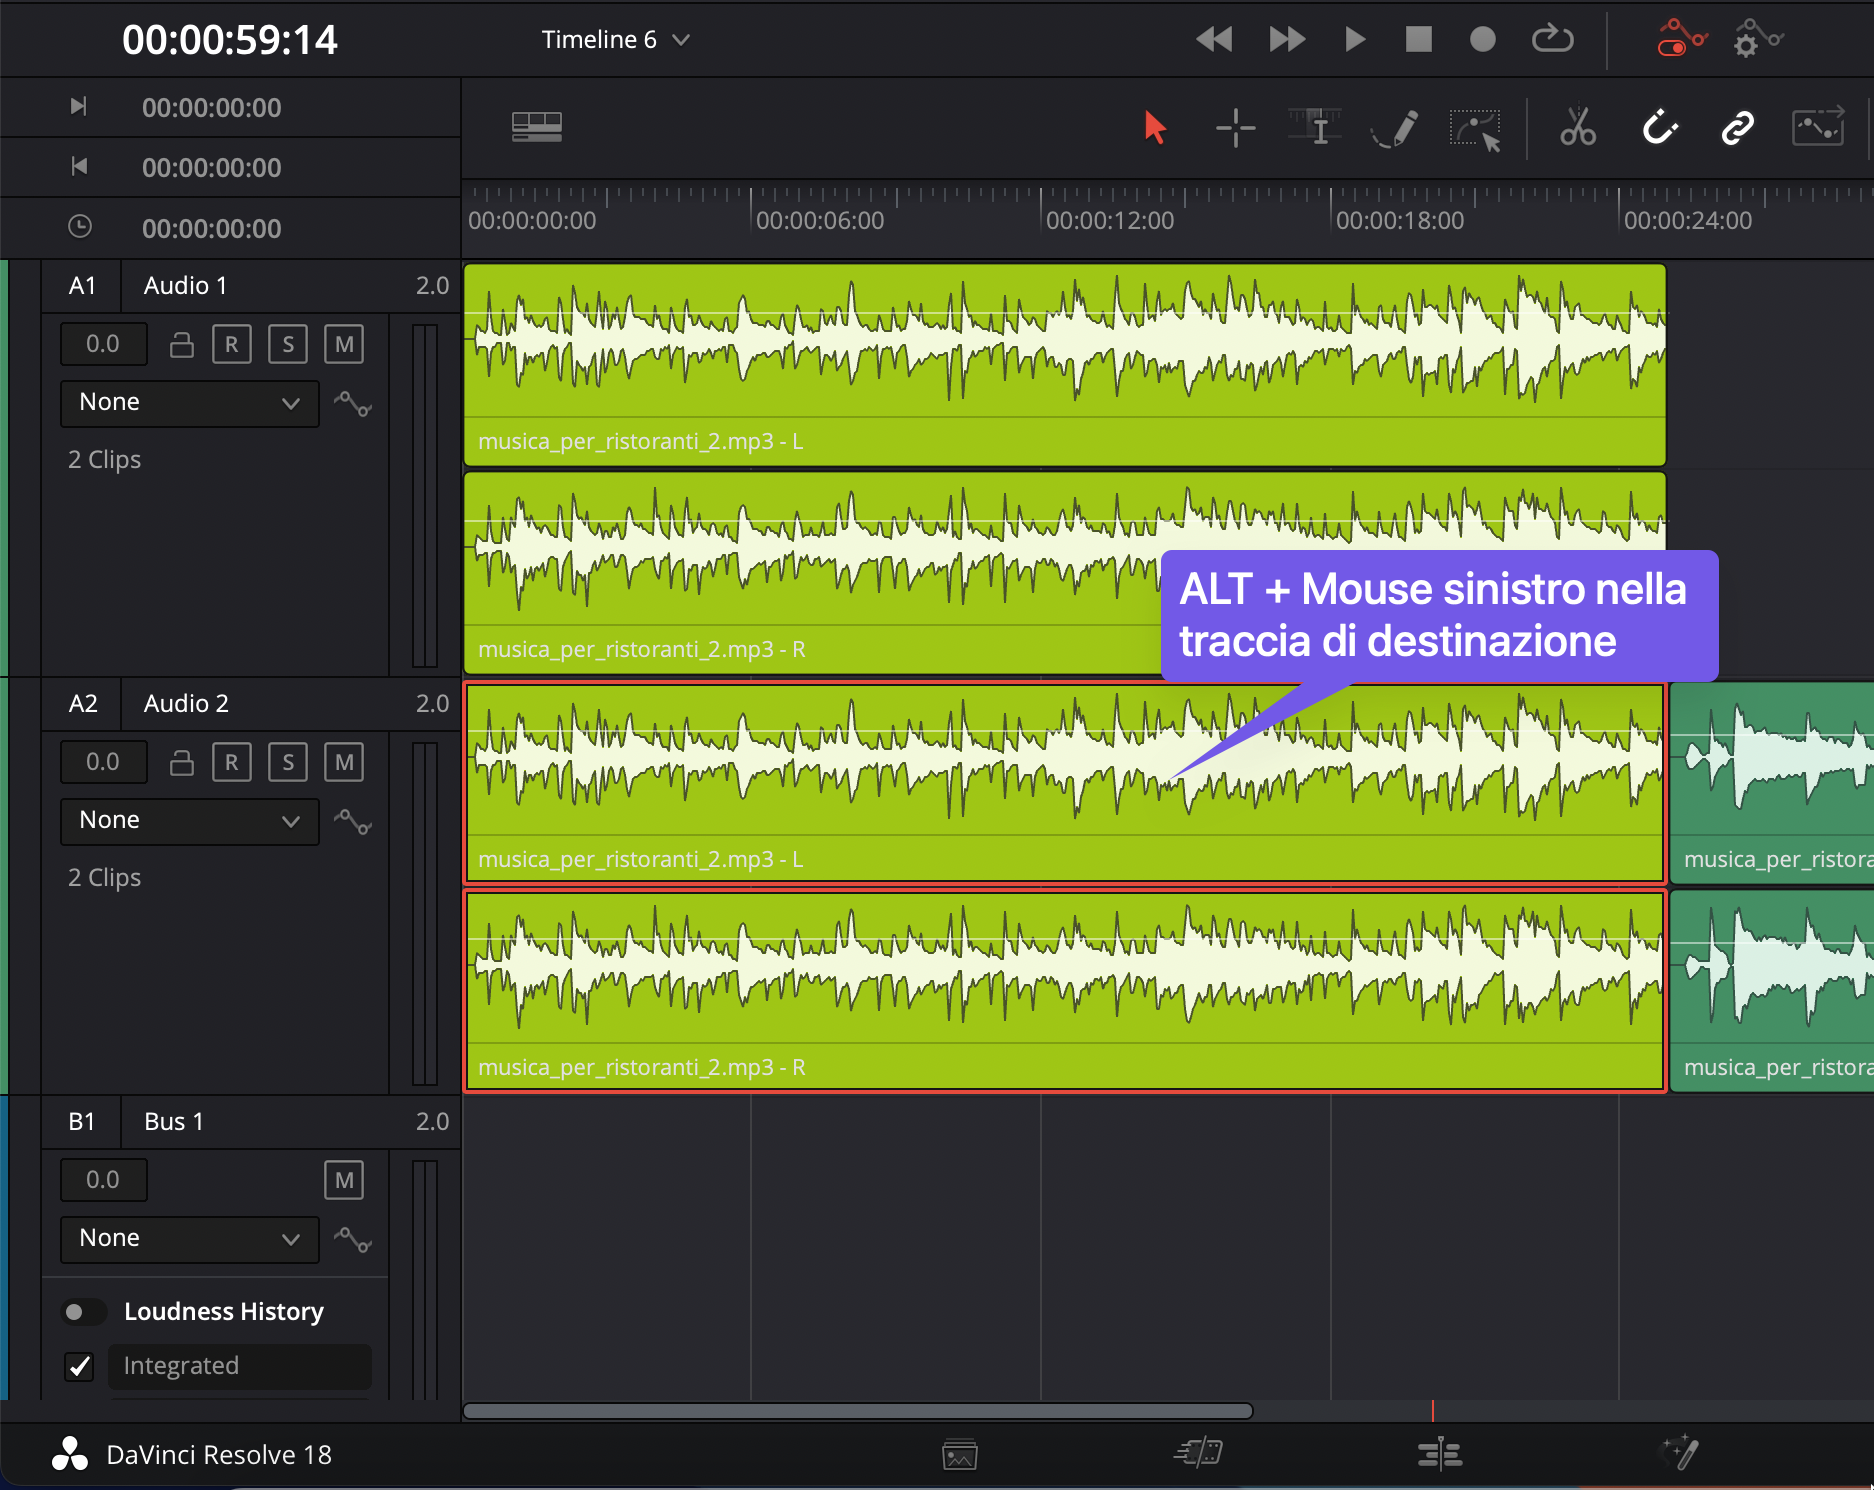Select the automation select range tool

point(1476,130)
